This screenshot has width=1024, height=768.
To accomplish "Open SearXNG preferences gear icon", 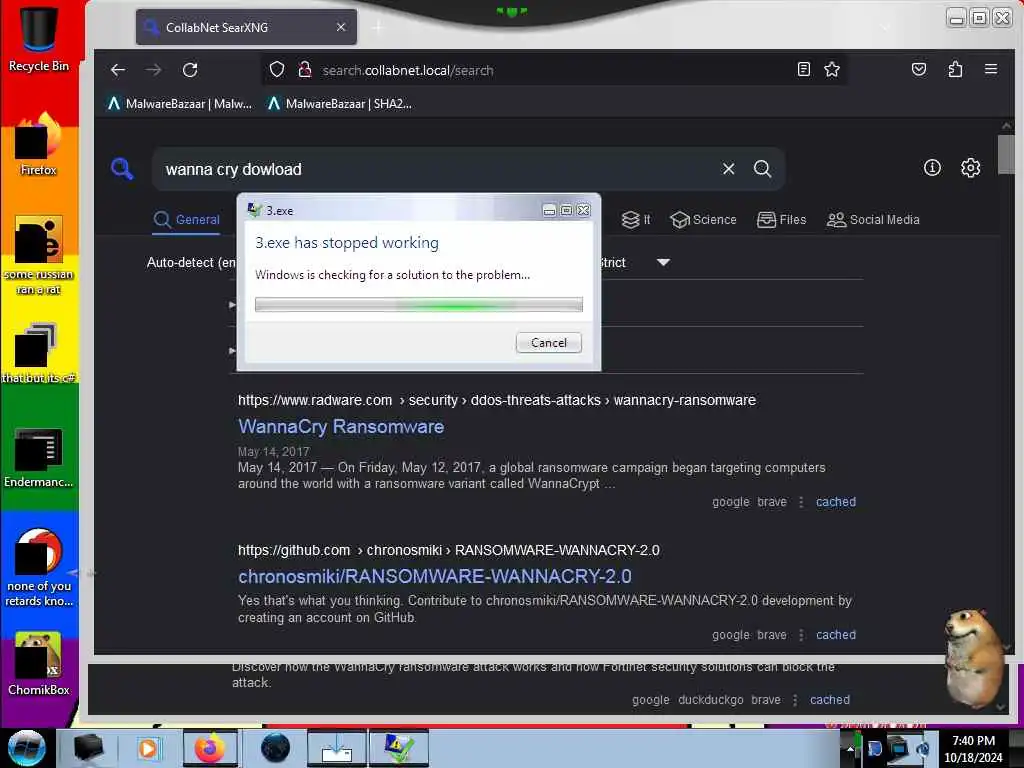I will (970, 168).
